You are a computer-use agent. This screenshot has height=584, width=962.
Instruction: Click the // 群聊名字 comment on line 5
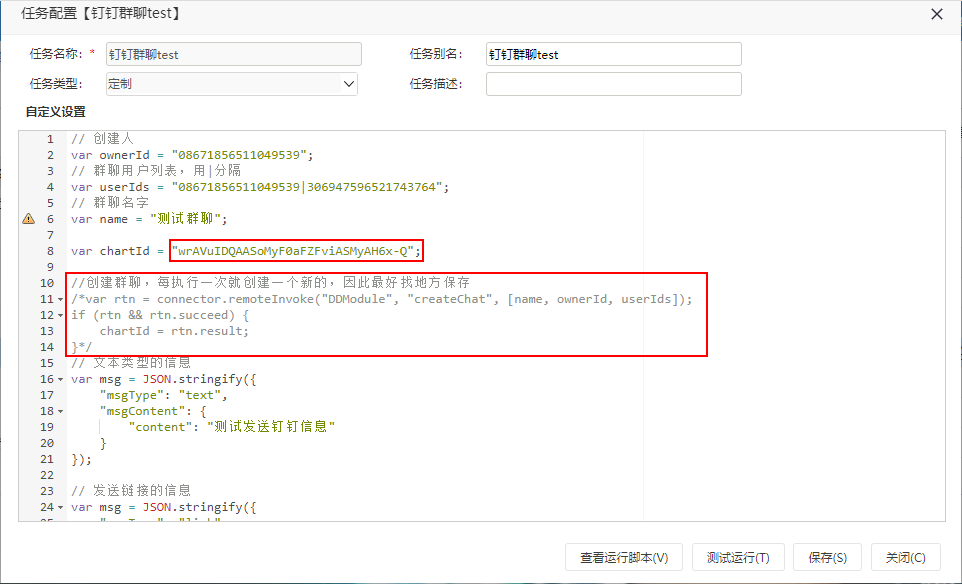(x=110, y=203)
